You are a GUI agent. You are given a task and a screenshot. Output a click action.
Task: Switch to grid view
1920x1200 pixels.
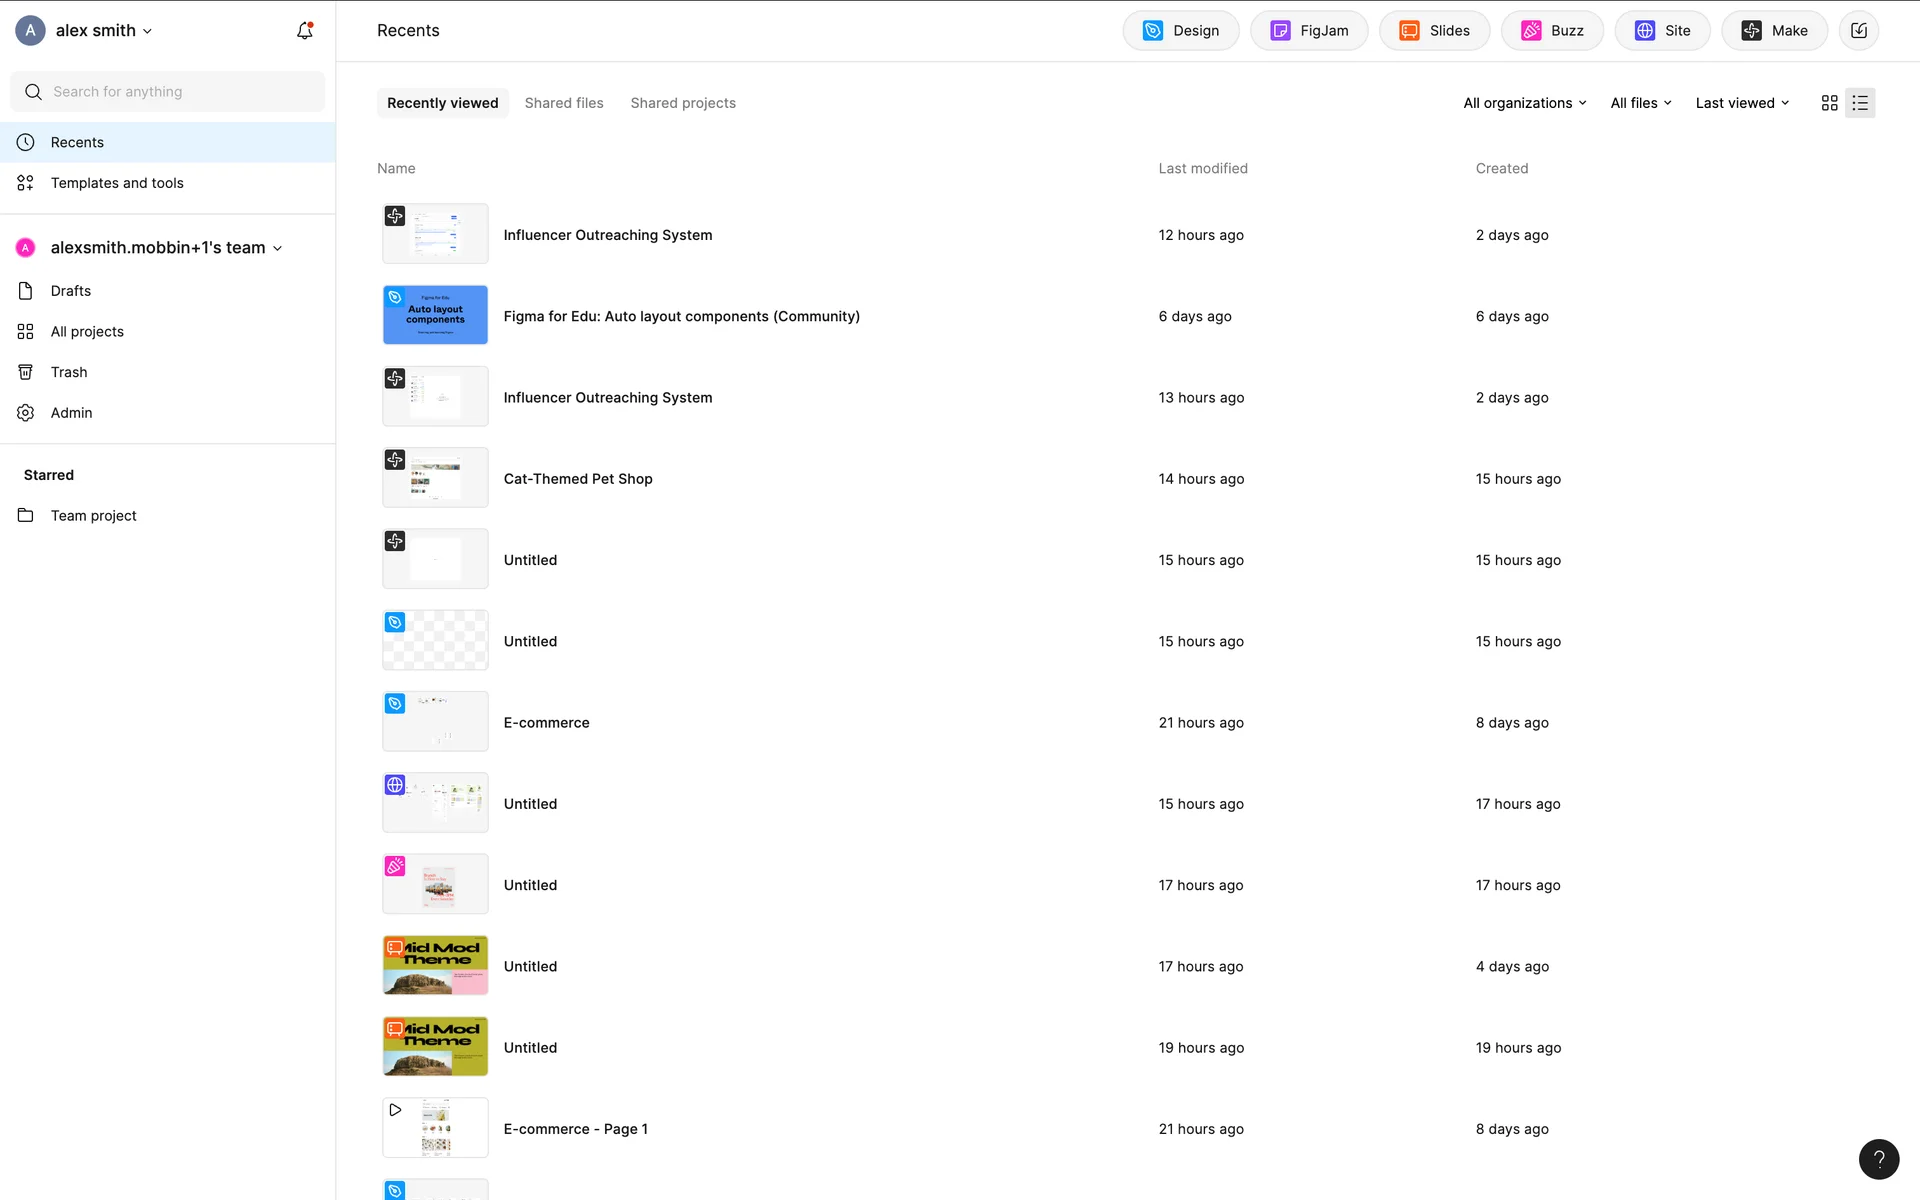1829,103
